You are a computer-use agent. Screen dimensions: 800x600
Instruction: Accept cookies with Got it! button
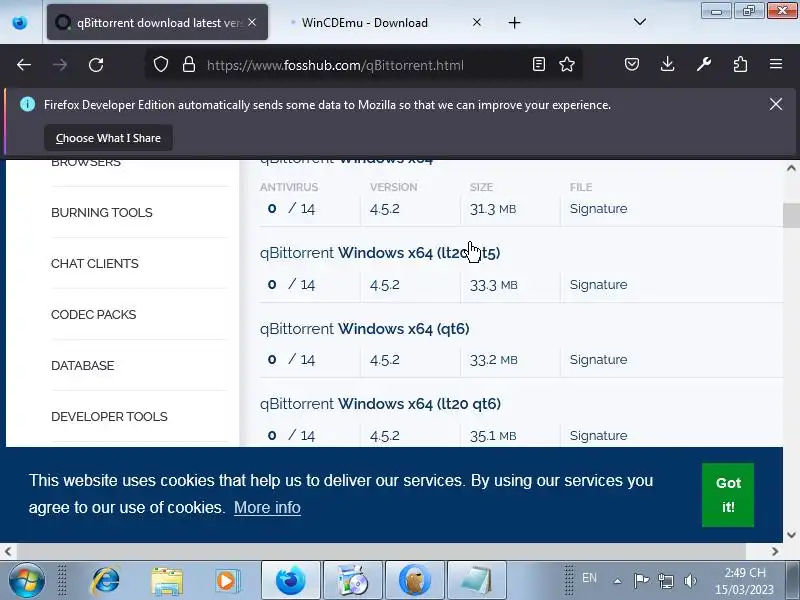point(728,495)
